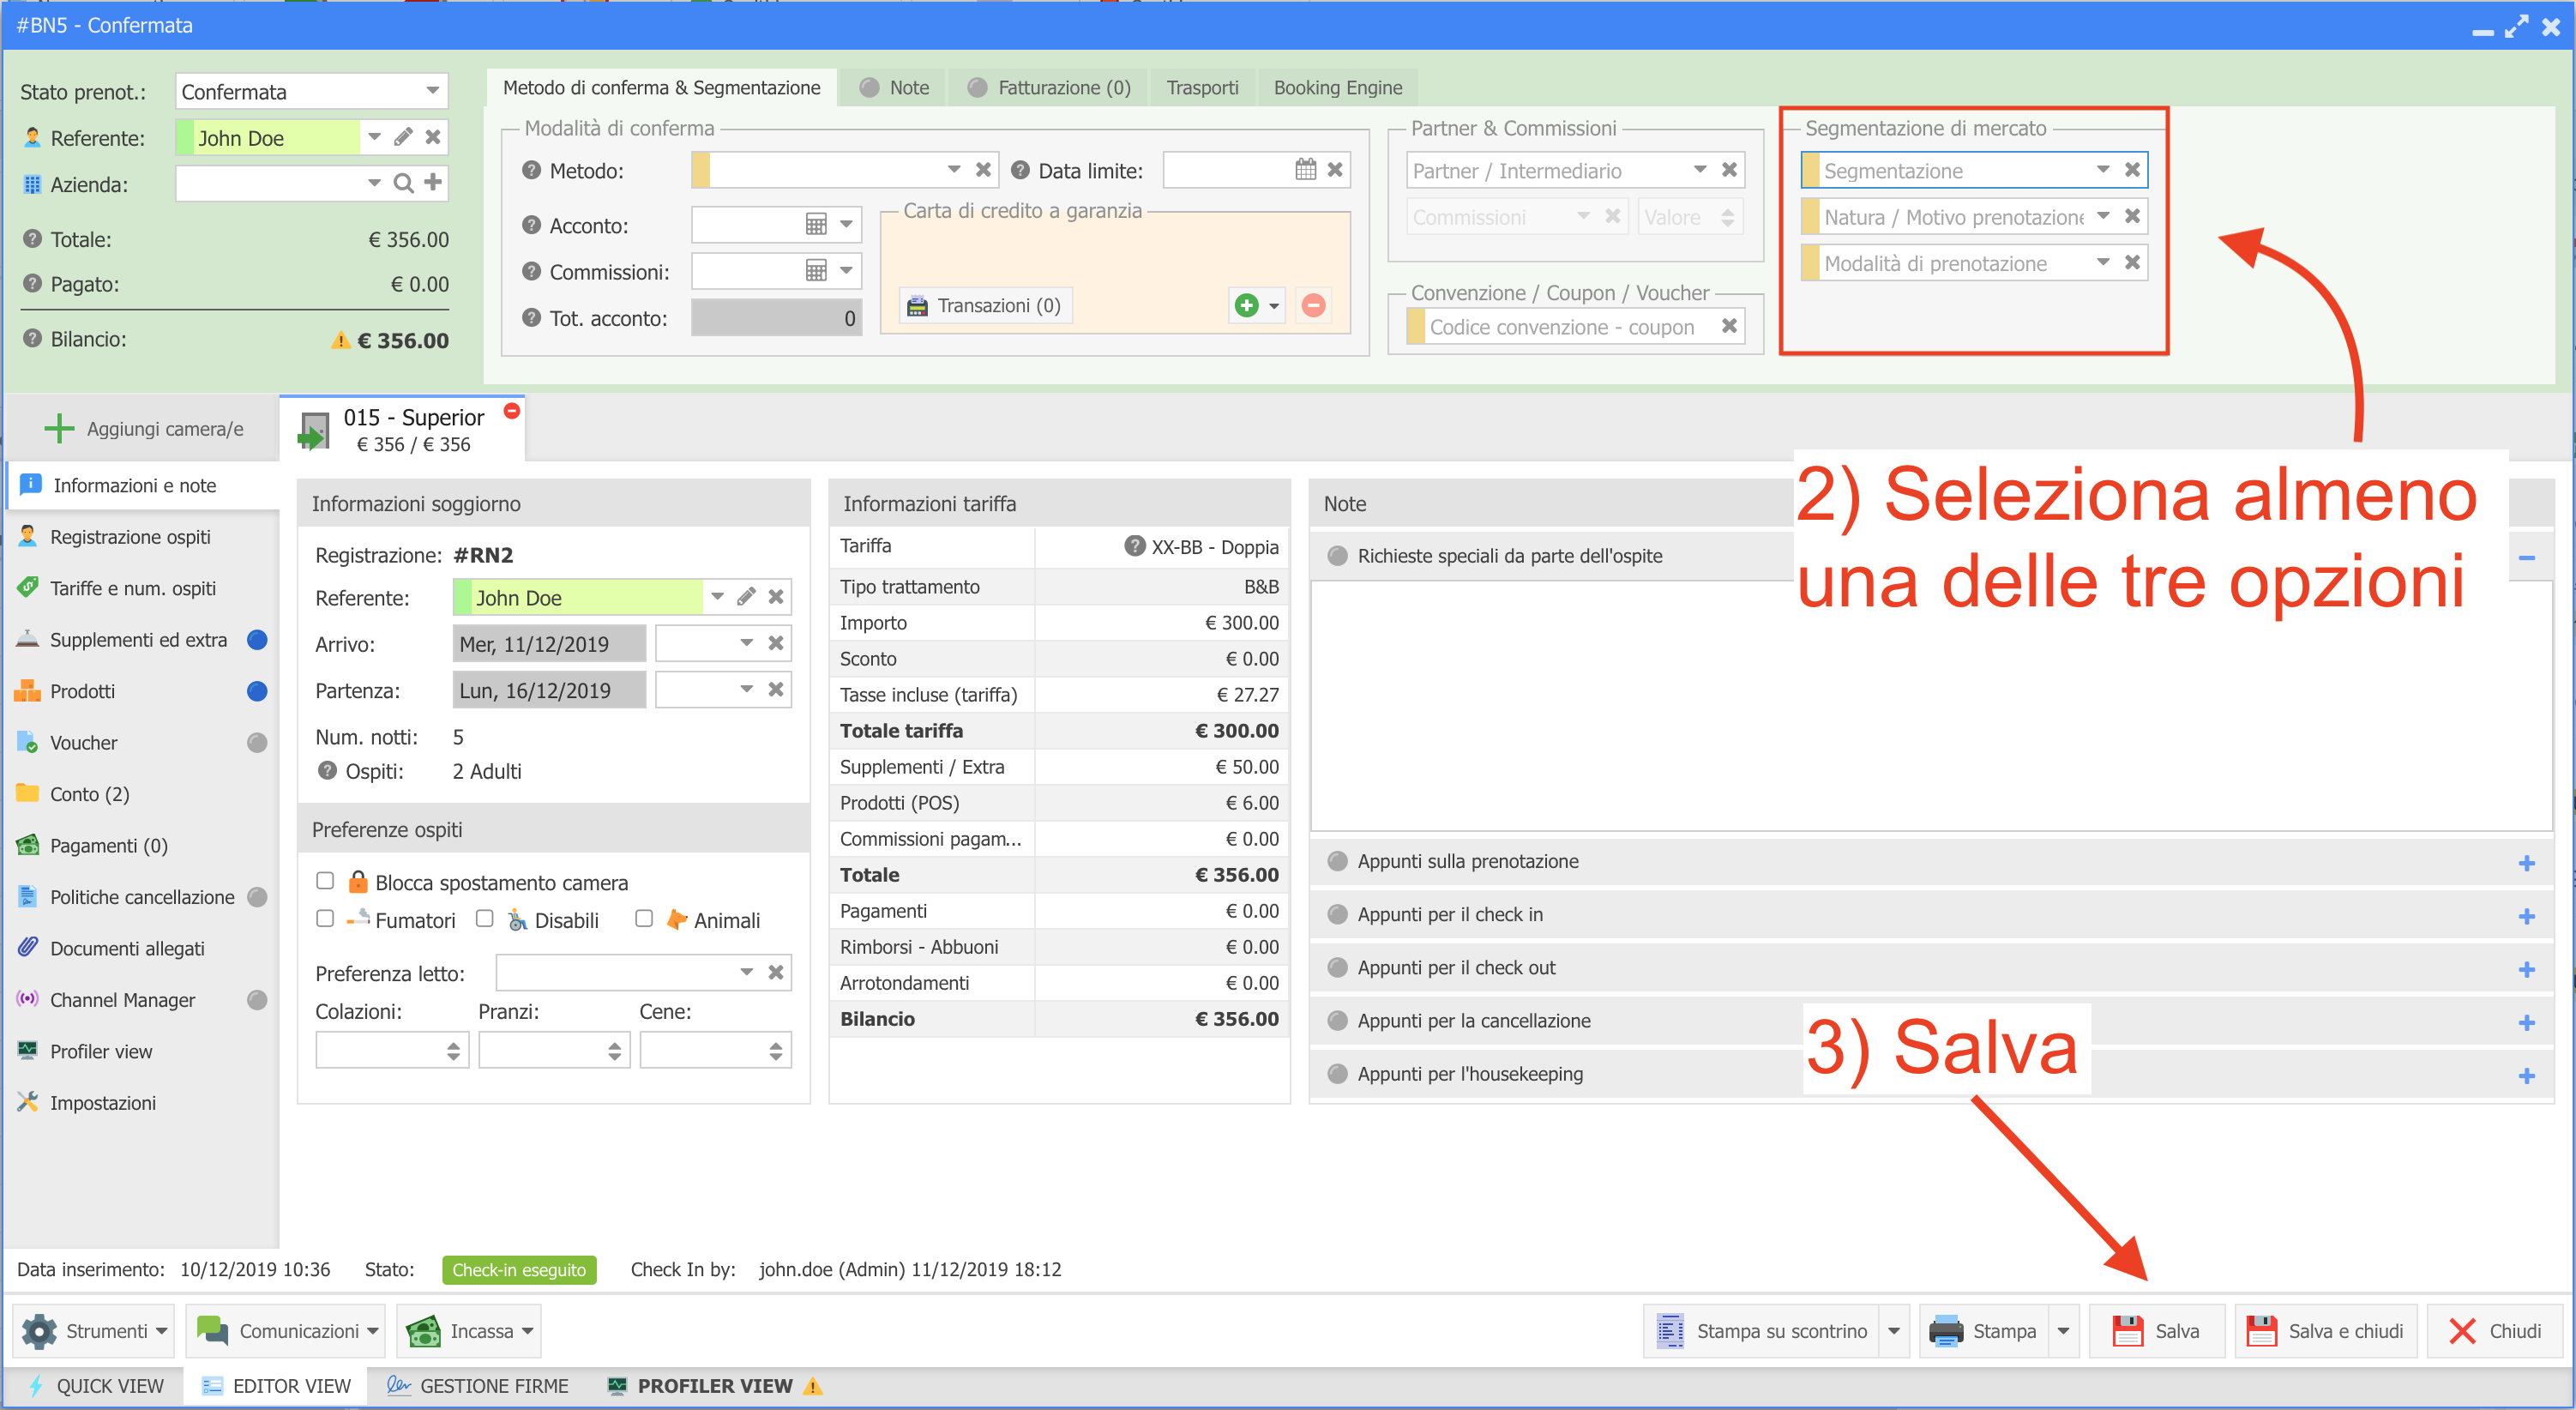Click the Salva button
2576x1410 pixels.
[x=2156, y=1330]
